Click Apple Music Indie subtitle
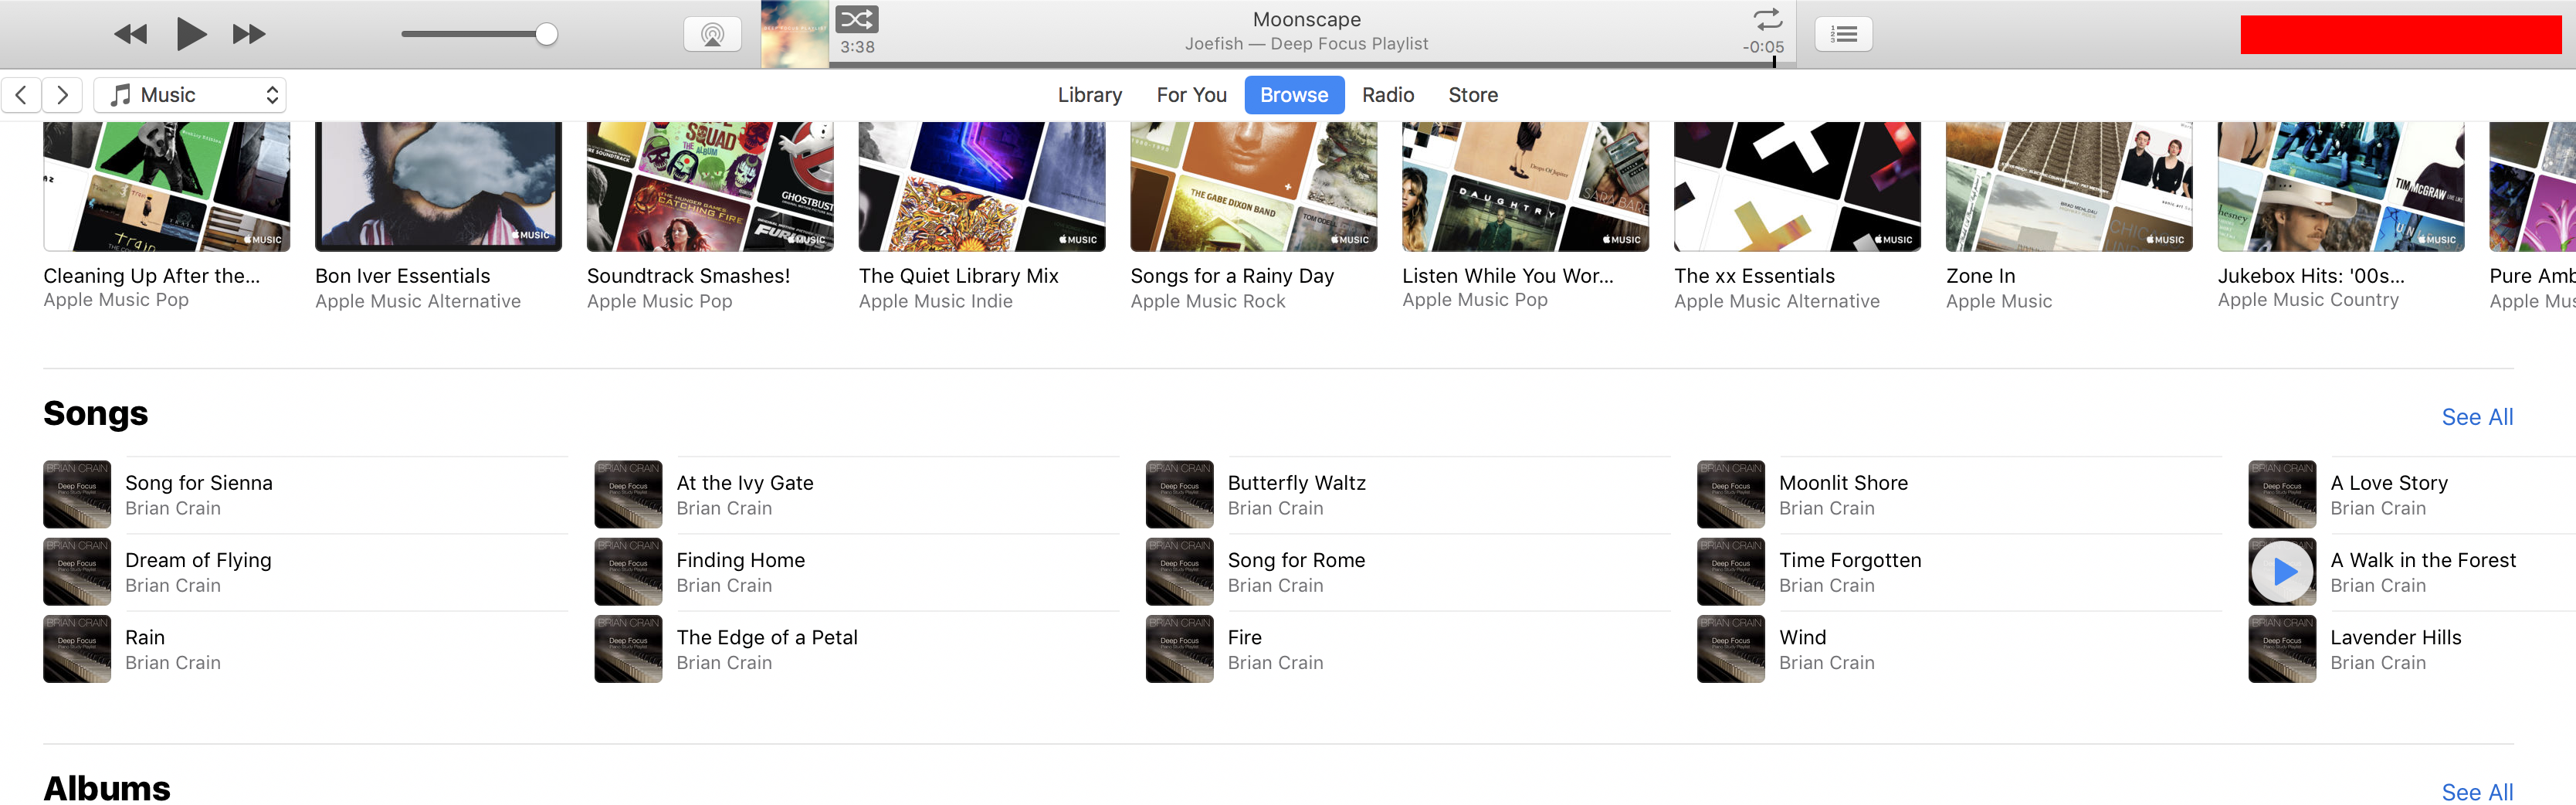 (935, 301)
